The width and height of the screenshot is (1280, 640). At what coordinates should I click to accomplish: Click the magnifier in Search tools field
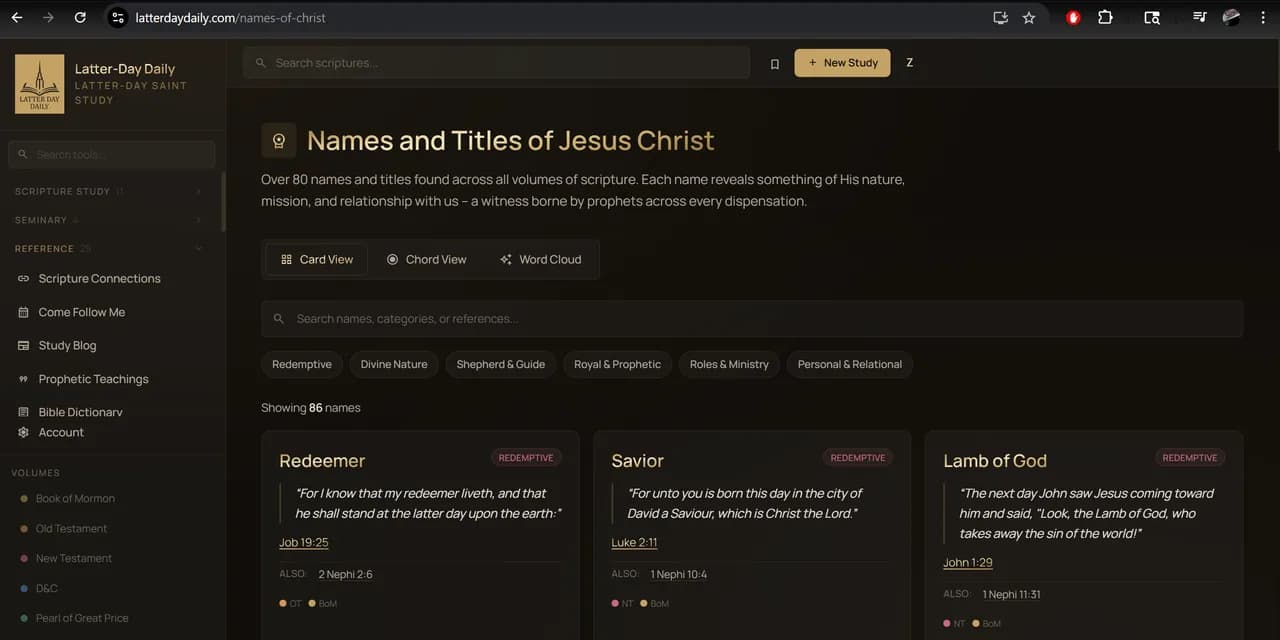pos(23,155)
